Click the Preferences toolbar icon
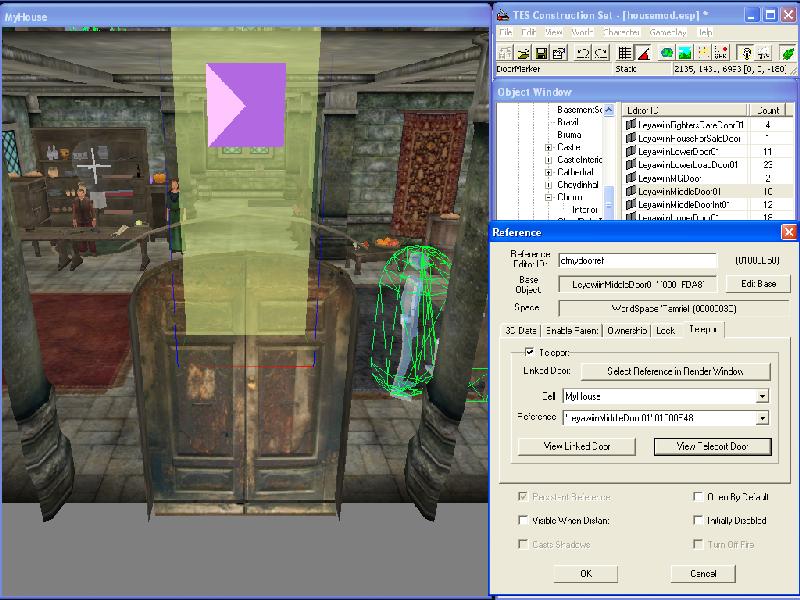 560,53
